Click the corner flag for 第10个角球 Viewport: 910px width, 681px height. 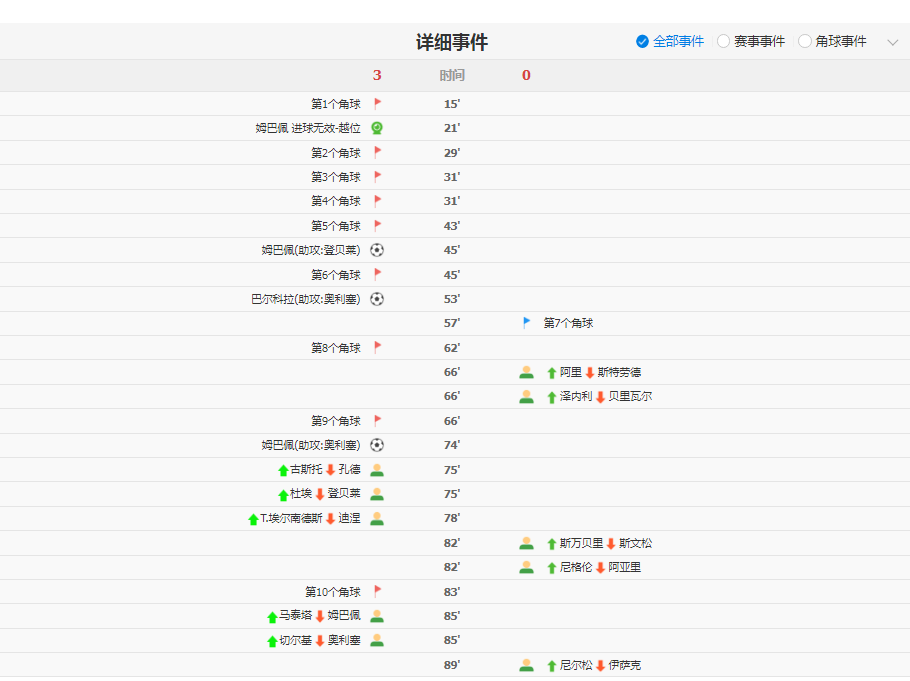pos(377,591)
